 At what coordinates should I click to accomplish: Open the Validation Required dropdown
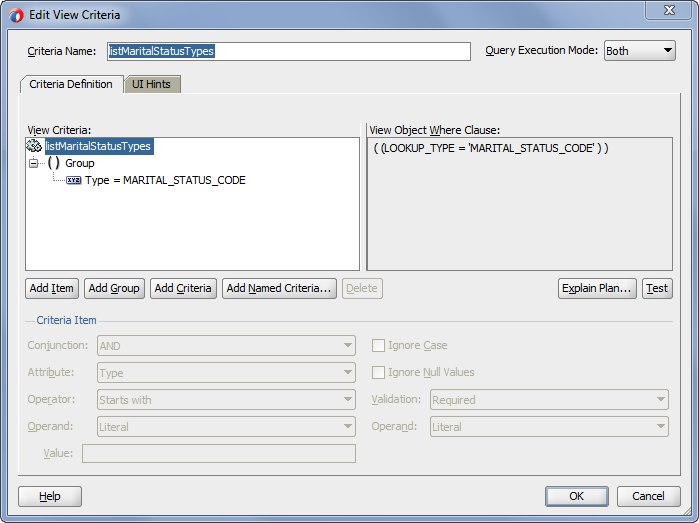click(x=549, y=399)
